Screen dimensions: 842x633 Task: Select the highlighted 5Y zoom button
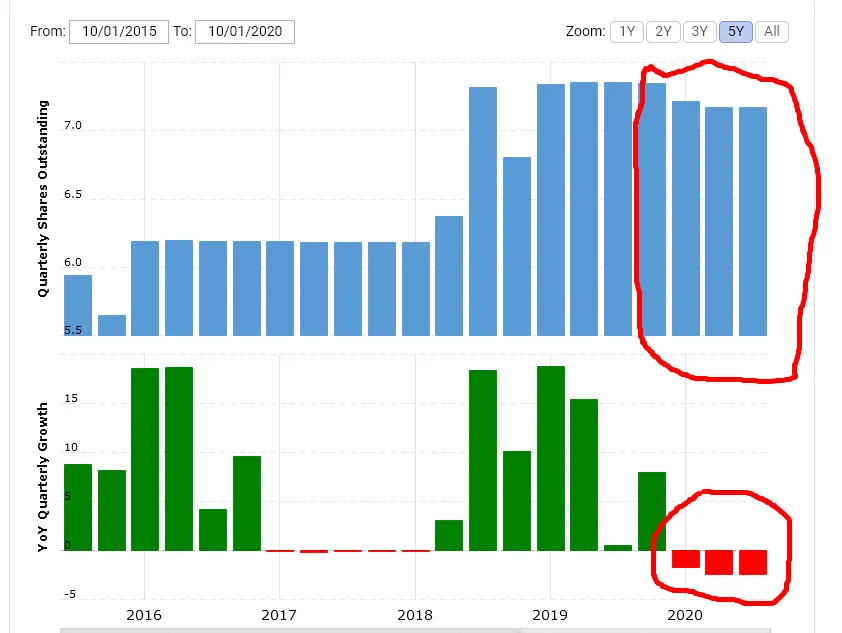click(x=736, y=32)
